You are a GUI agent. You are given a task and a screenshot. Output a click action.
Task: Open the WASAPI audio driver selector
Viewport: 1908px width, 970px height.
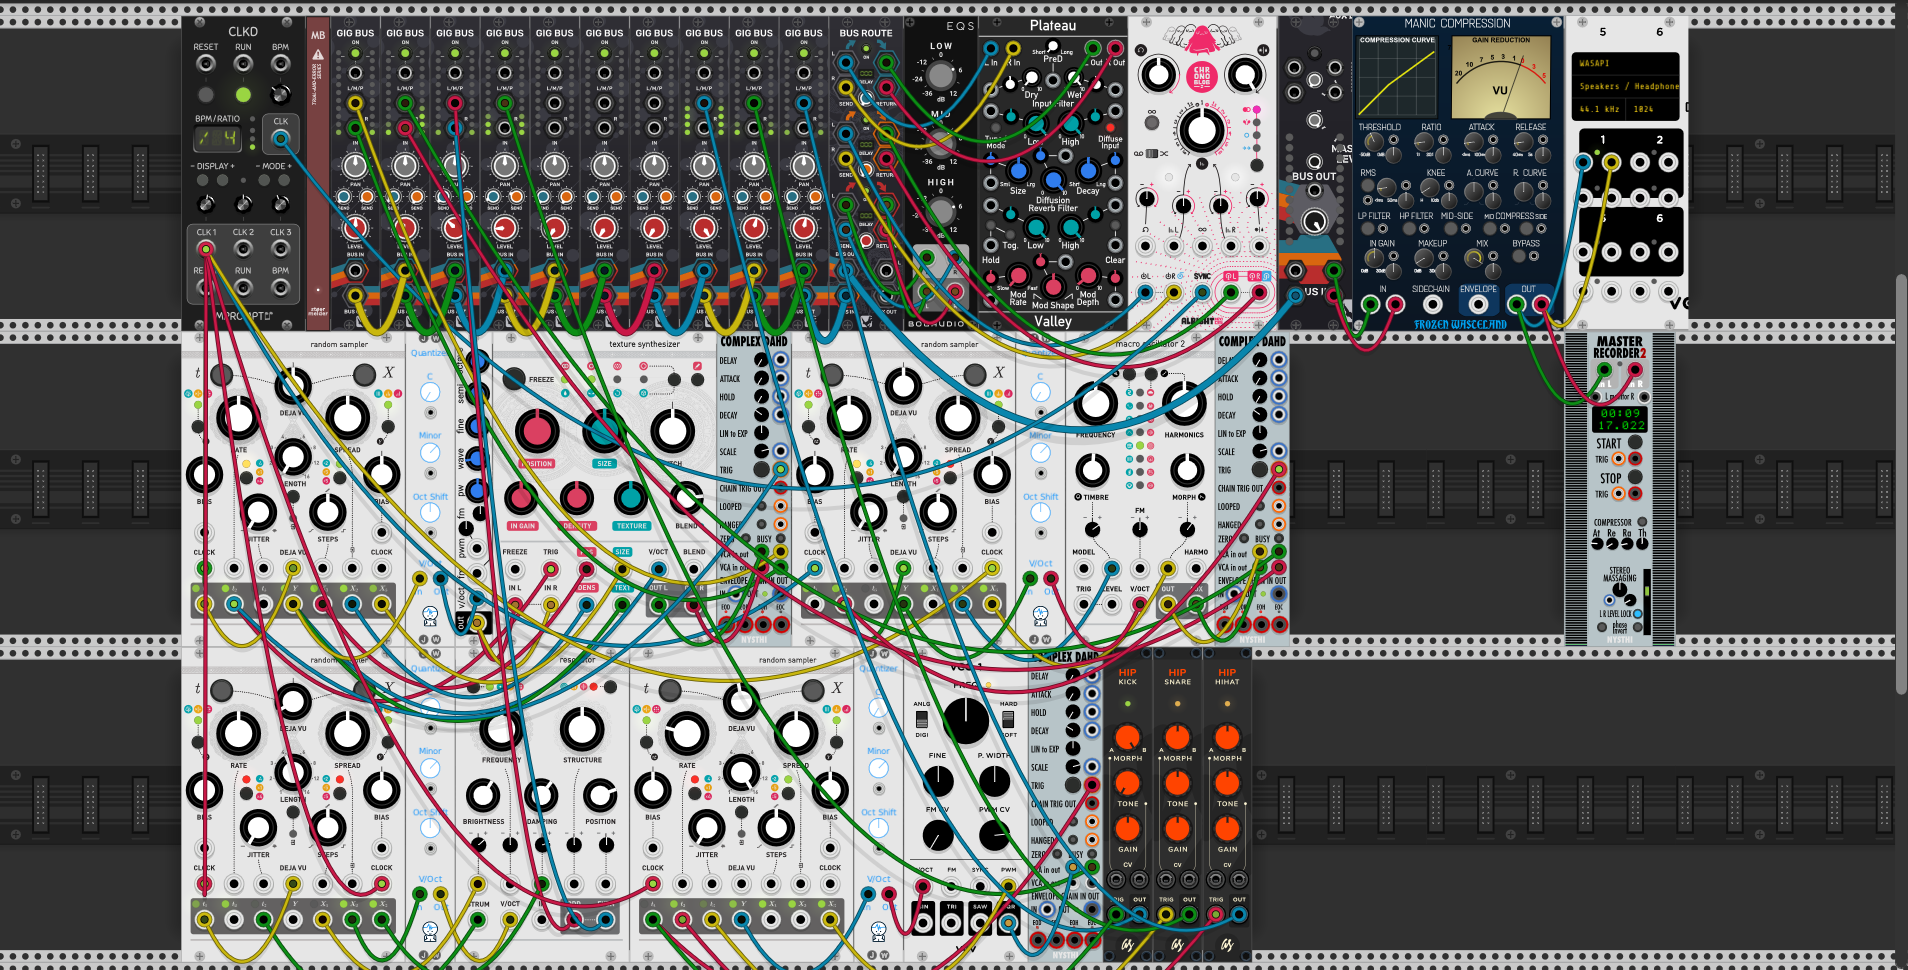(x=1625, y=63)
